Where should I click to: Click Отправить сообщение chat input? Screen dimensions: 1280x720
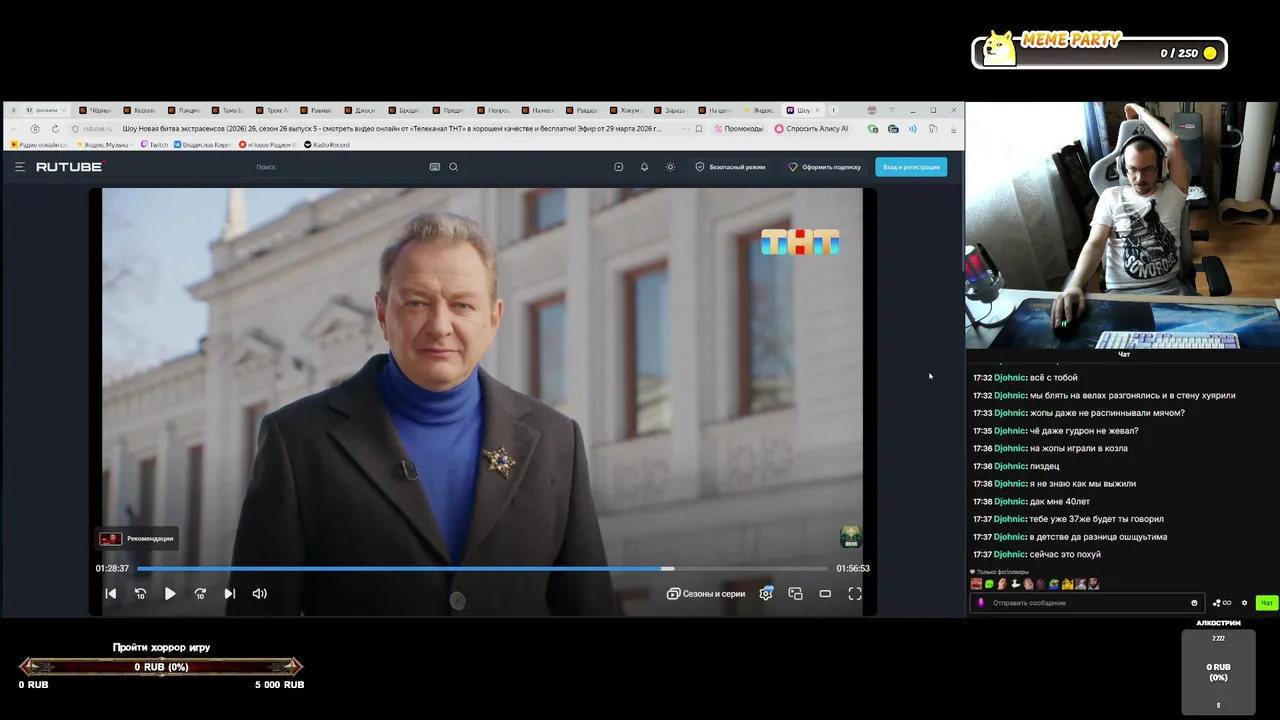pos(1085,603)
